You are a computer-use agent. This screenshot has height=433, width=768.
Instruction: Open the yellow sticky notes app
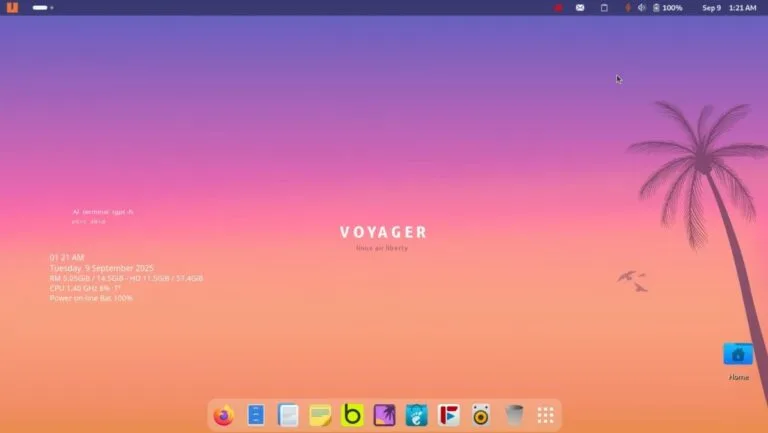pos(320,415)
